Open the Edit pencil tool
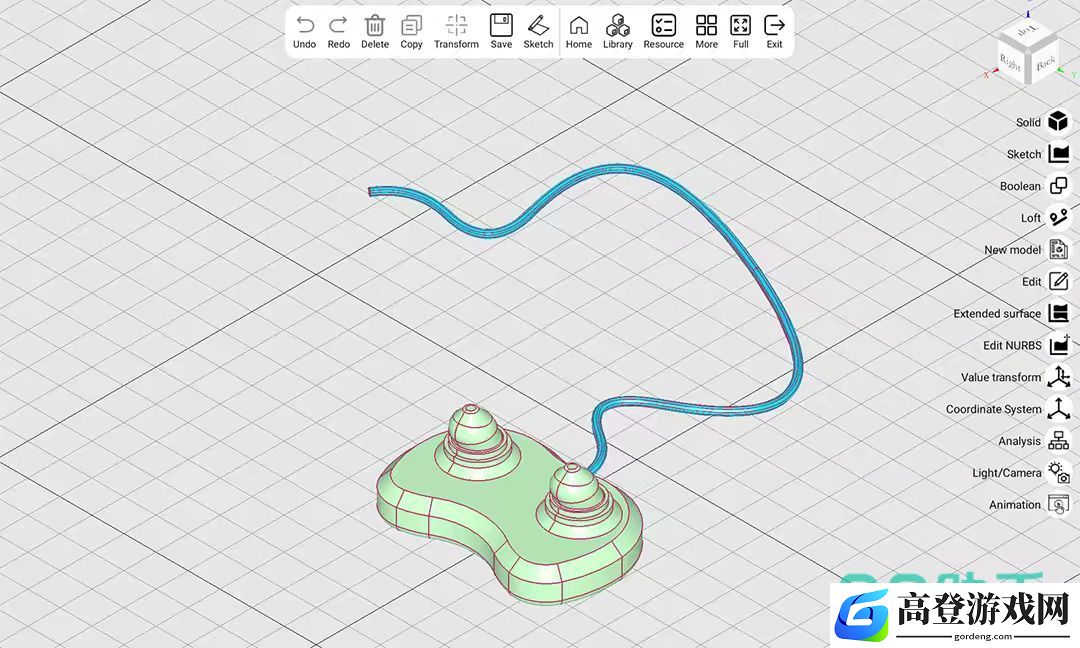This screenshot has height=648, width=1080. 1058,281
